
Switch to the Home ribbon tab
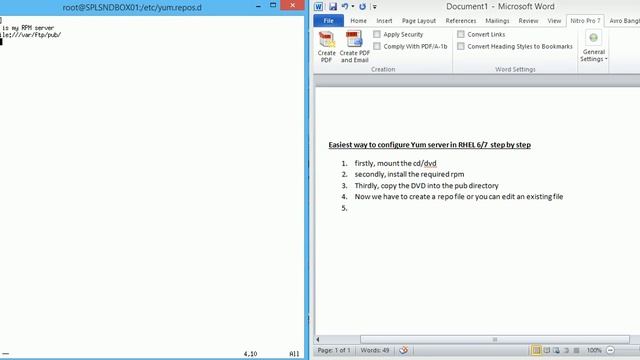pyautogui.click(x=358, y=20)
